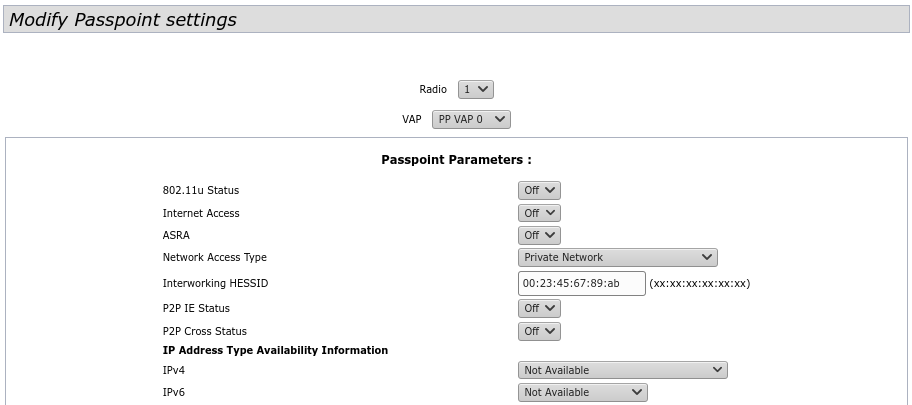
Task: Expand the Network Access Type dropdown
Action: click(617, 257)
